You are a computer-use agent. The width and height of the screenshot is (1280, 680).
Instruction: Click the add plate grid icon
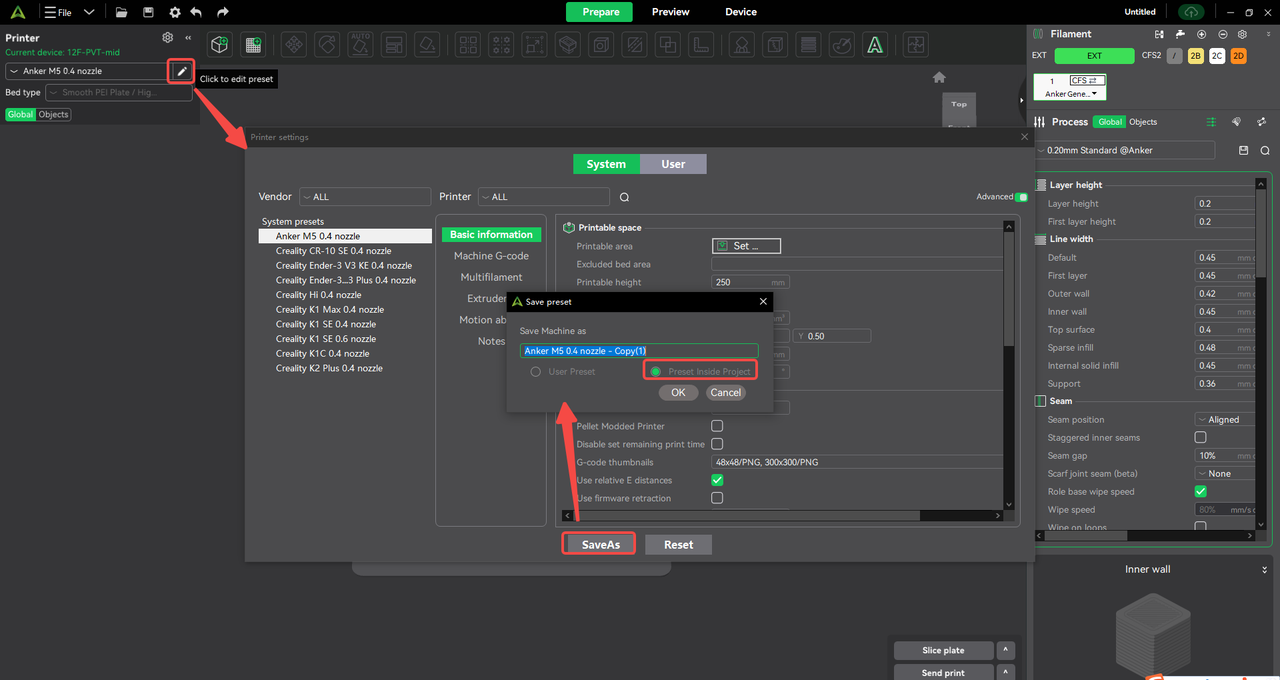pos(253,45)
